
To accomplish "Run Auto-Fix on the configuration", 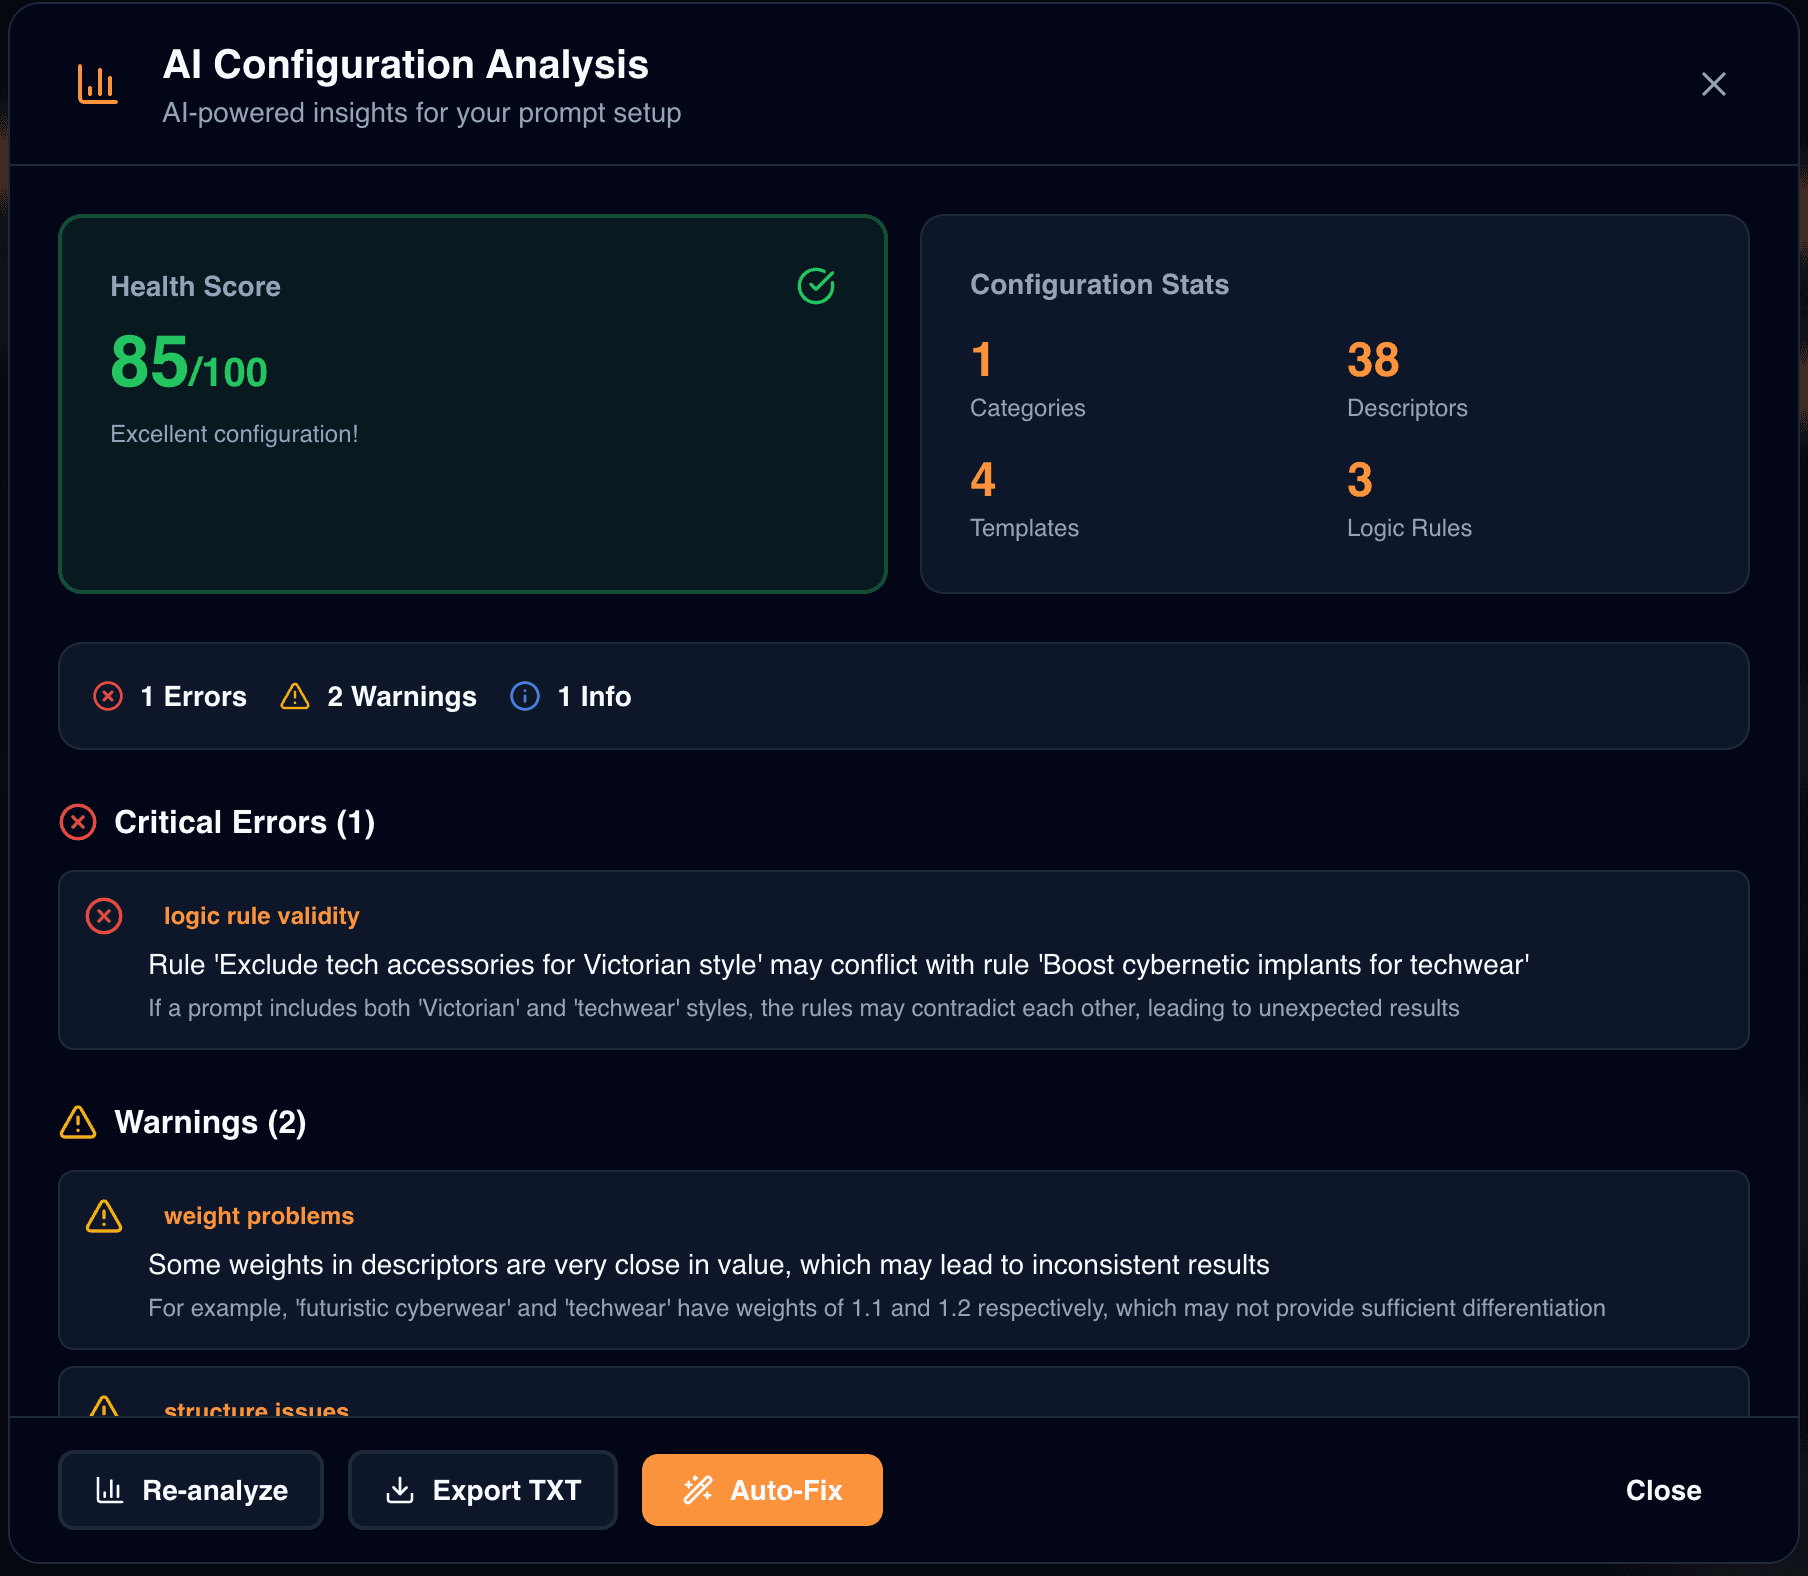I will [762, 1490].
